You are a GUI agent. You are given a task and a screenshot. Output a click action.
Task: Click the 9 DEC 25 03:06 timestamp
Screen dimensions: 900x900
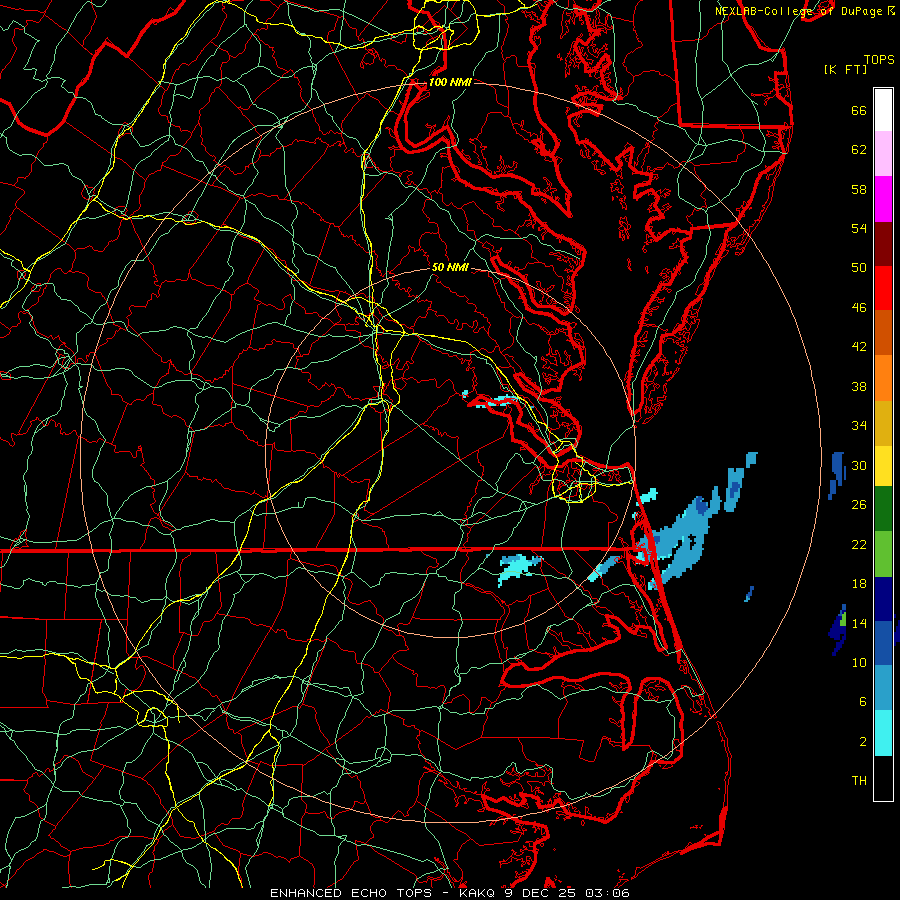567,893
